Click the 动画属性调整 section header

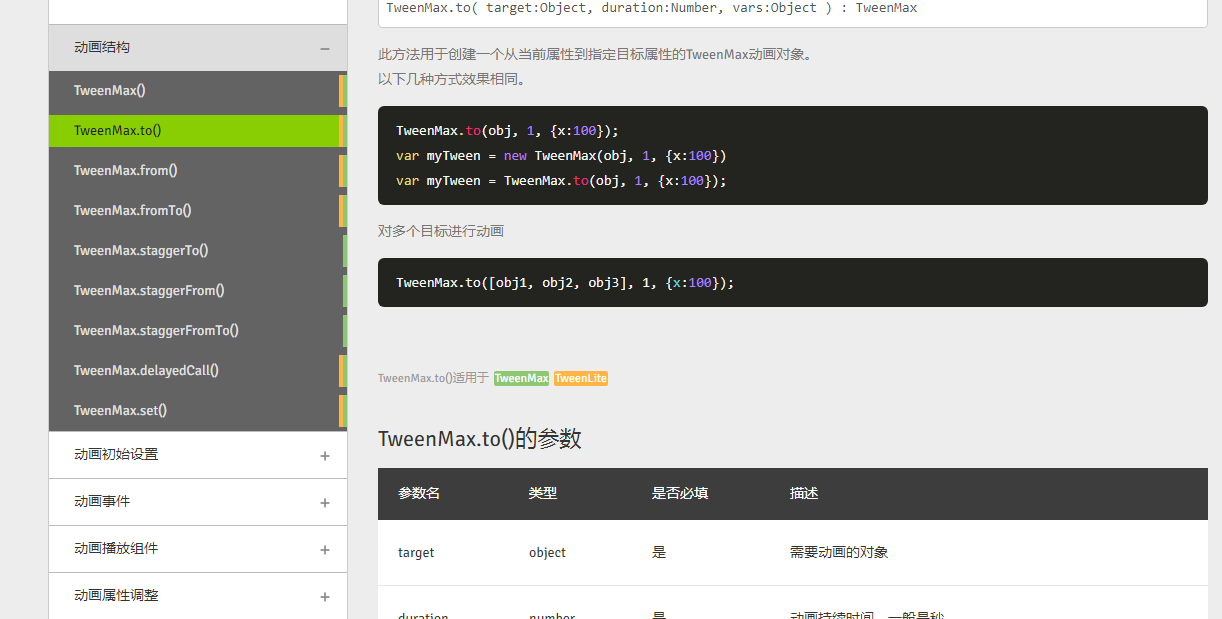pyautogui.click(x=198, y=596)
